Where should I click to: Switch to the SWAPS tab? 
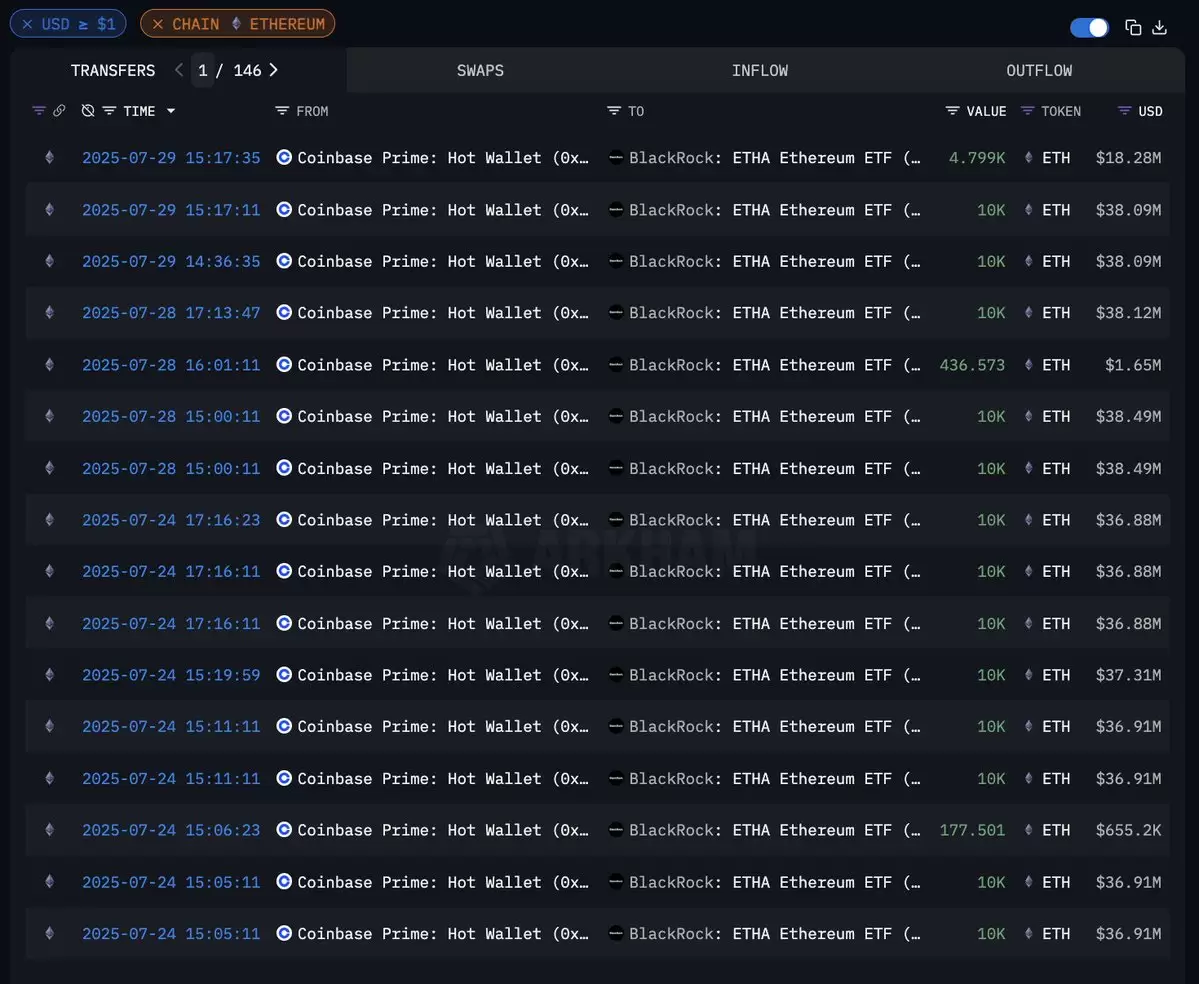tap(480, 70)
